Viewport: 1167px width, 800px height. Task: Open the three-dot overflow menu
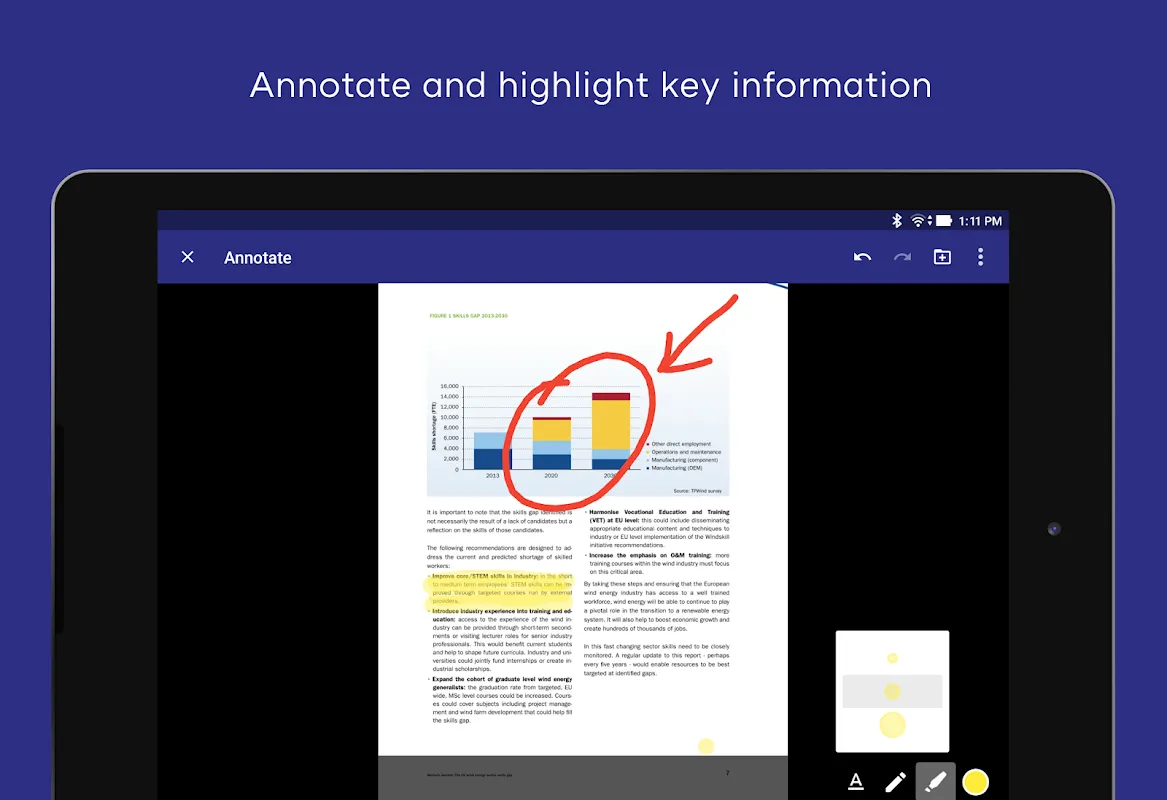[980, 257]
